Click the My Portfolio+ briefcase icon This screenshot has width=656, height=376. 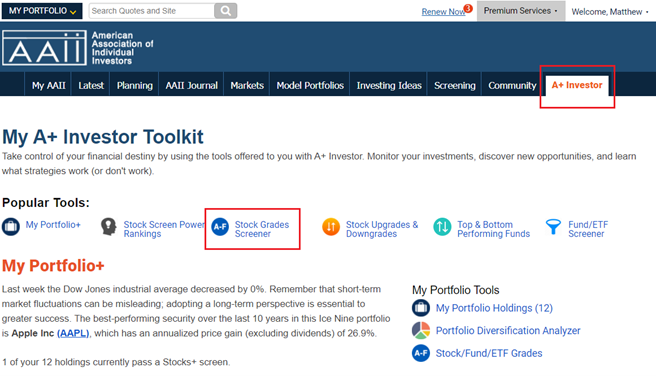(11, 227)
